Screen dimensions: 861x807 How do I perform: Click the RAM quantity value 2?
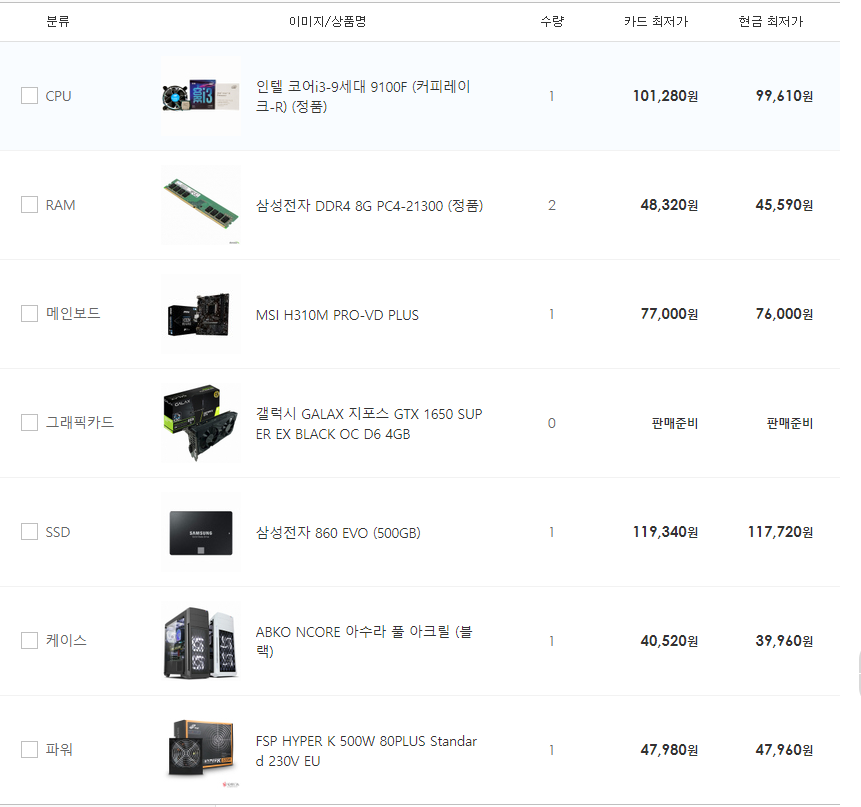pyautogui.click(x=552, y=205)
